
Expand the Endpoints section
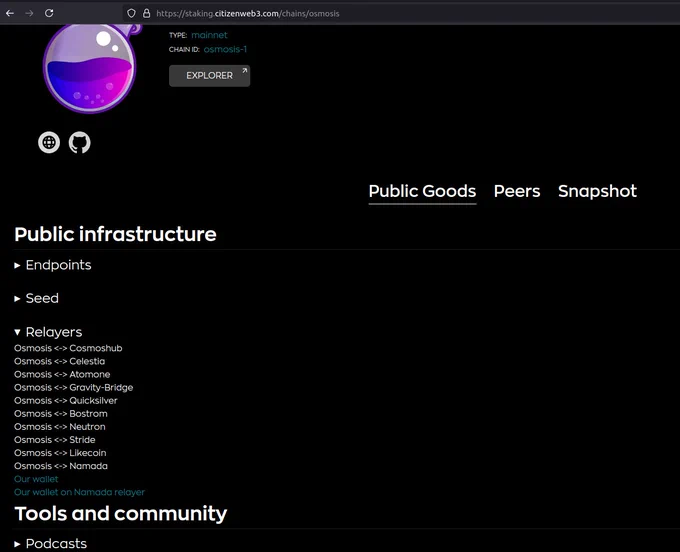pyautogui.click(x=53, y=265)
